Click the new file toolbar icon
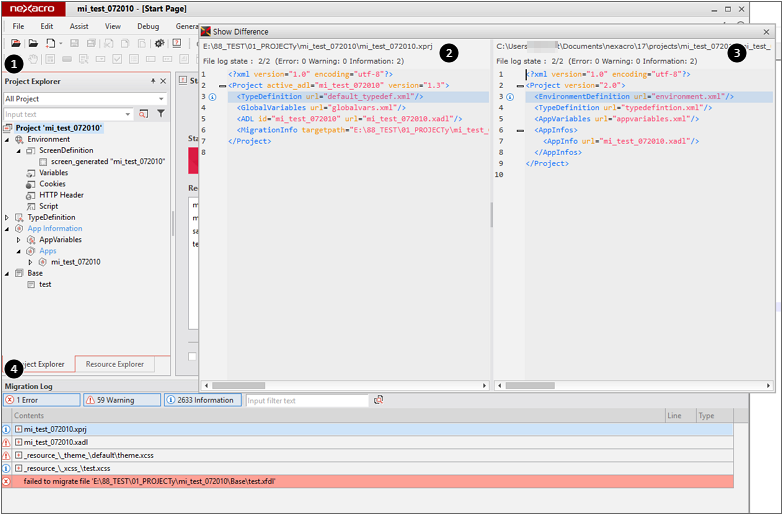 [50, 43]
